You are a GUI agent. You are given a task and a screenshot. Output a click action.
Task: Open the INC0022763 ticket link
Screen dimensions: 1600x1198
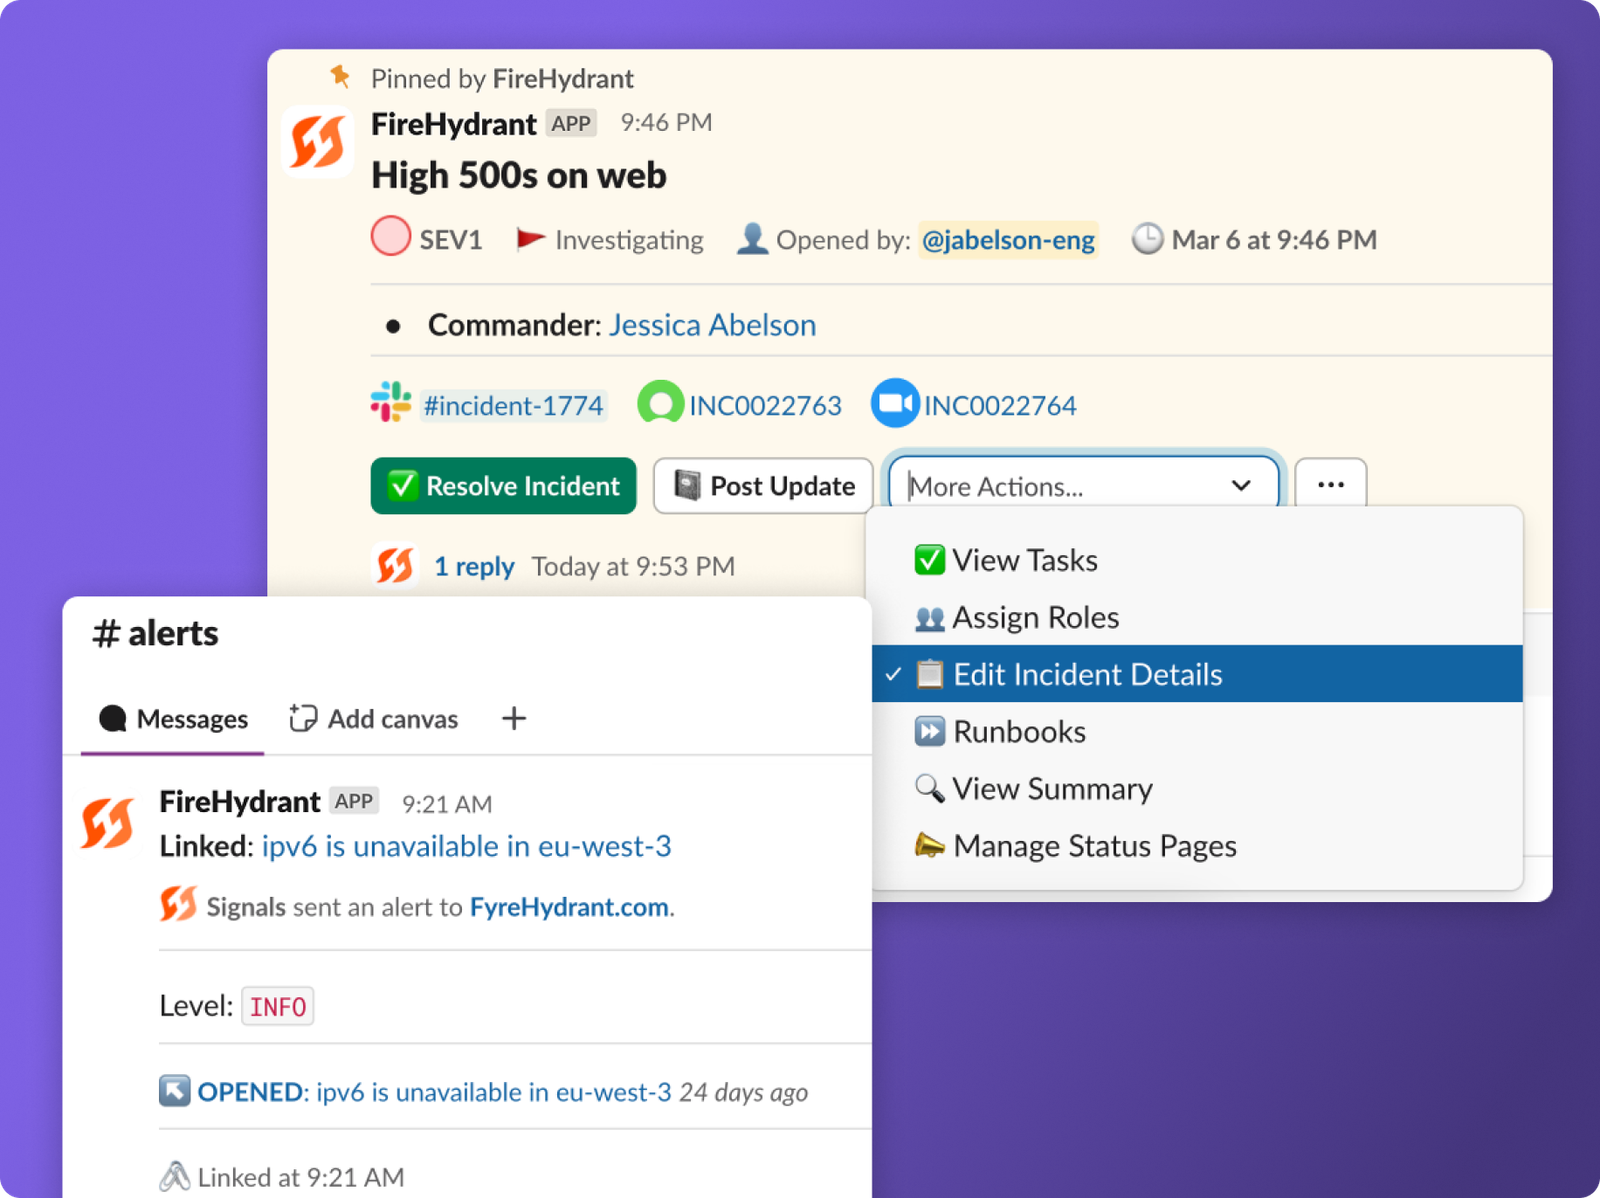[765, 405]
